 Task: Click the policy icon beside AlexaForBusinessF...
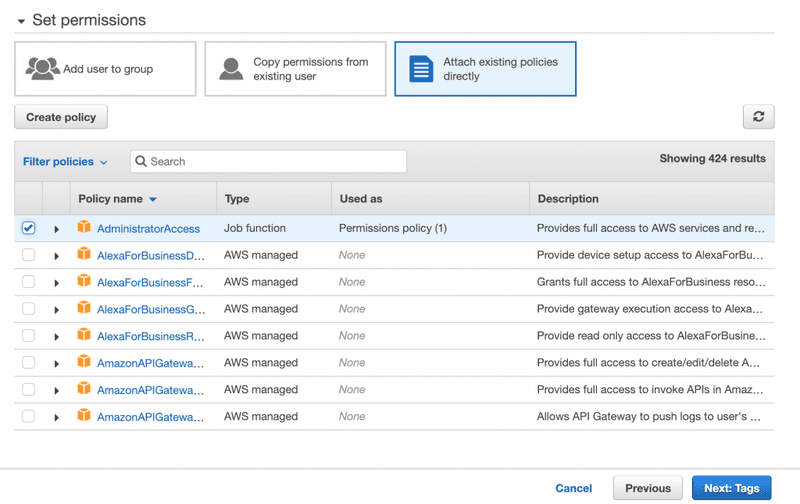84,281
